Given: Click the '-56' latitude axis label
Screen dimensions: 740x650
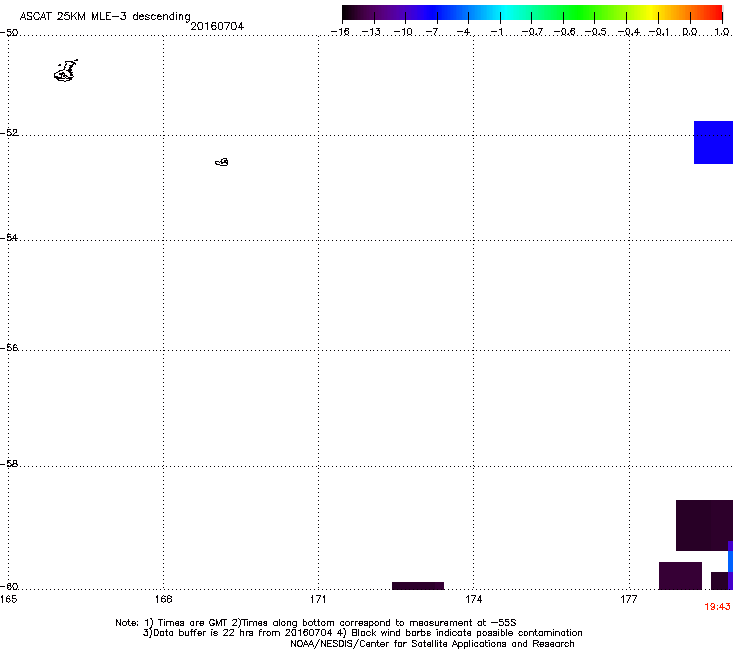Looking at the screenshot, I should tap(9, 348).
